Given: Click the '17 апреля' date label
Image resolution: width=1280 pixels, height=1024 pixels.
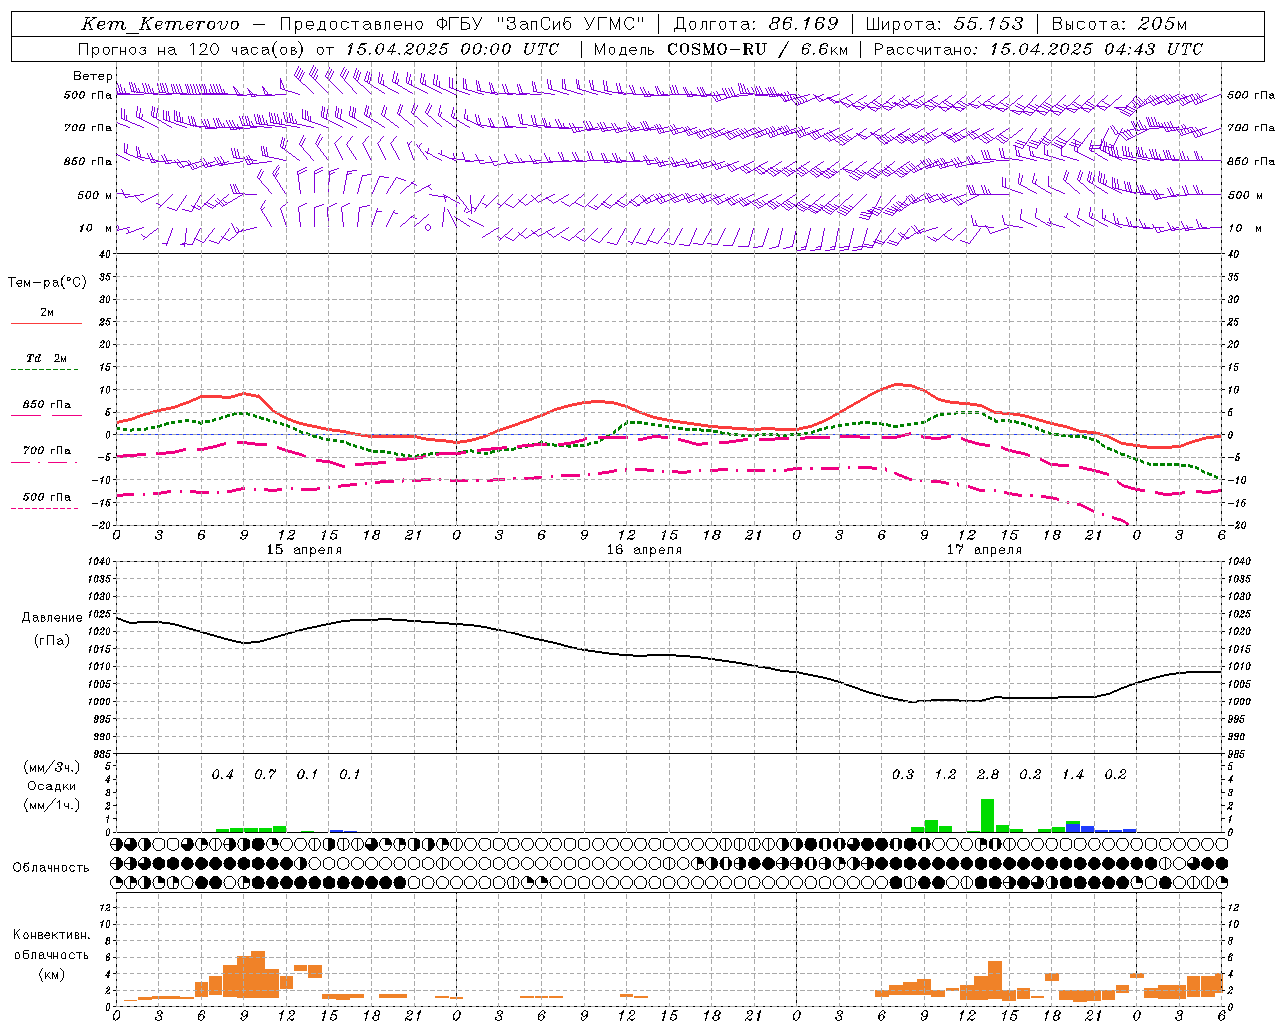Looking at the screenshot, I should 984,550.
